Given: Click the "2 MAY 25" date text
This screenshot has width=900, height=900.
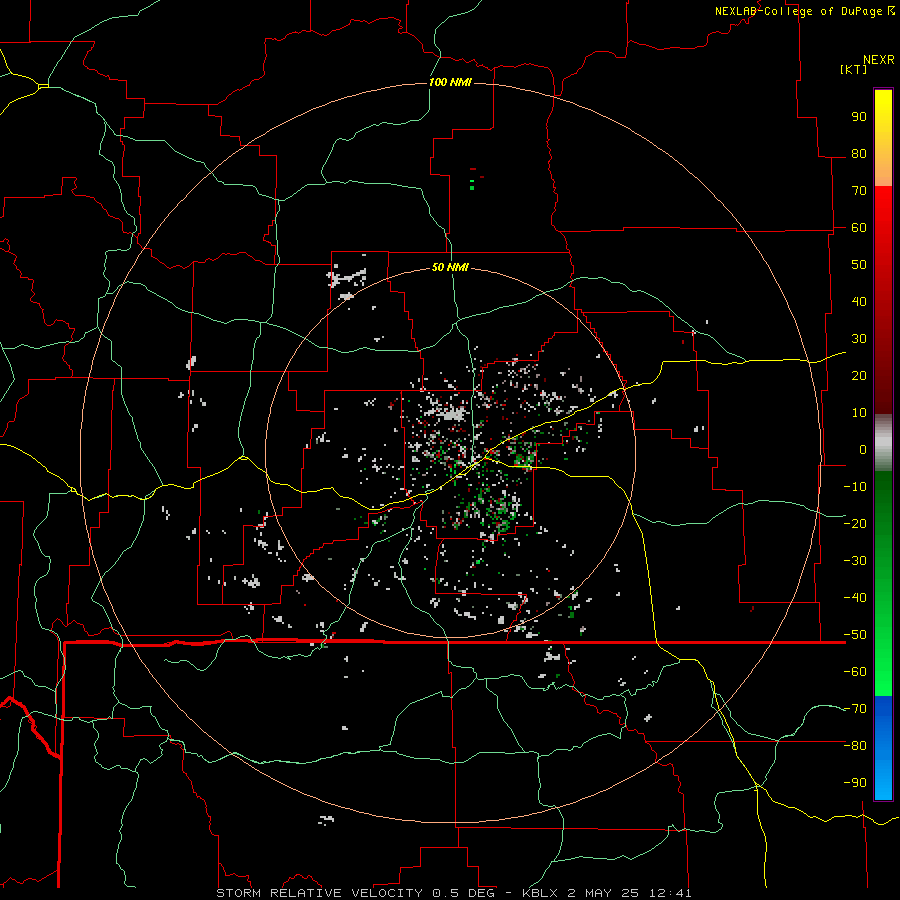Looking at the screenshot, I should [603, 893].
